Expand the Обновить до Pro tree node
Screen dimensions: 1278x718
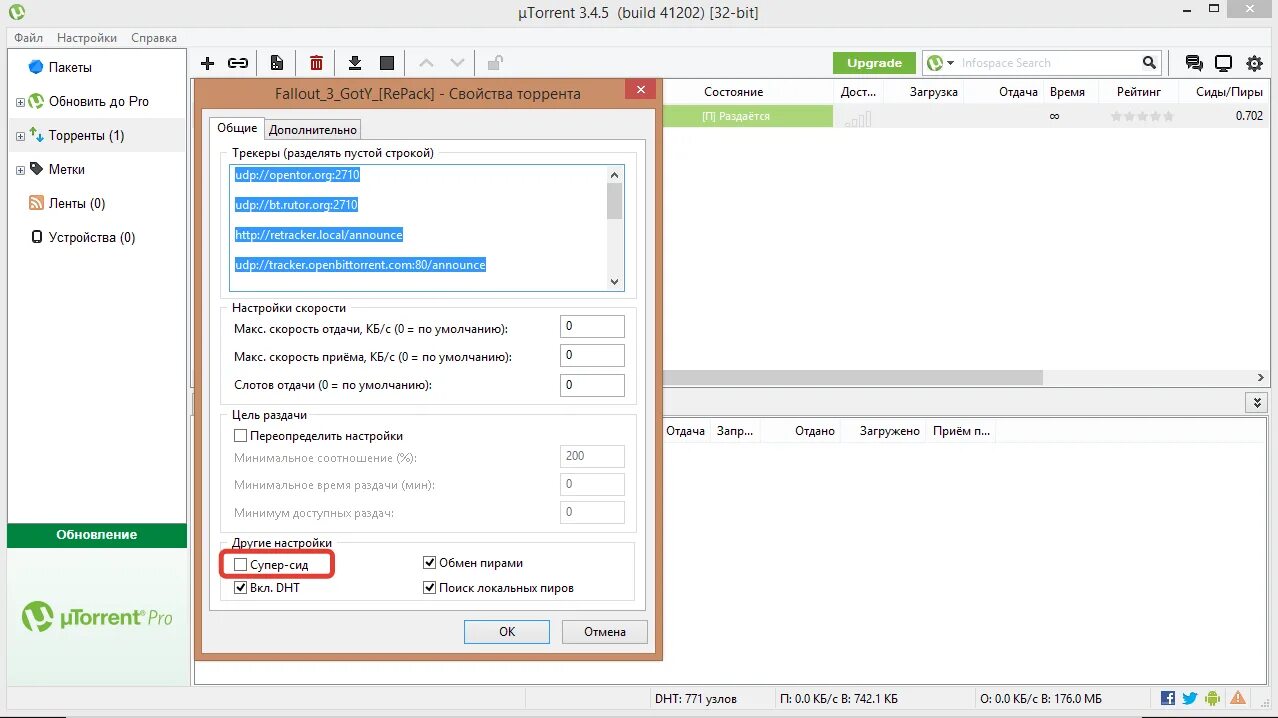[x=20, y=102]
